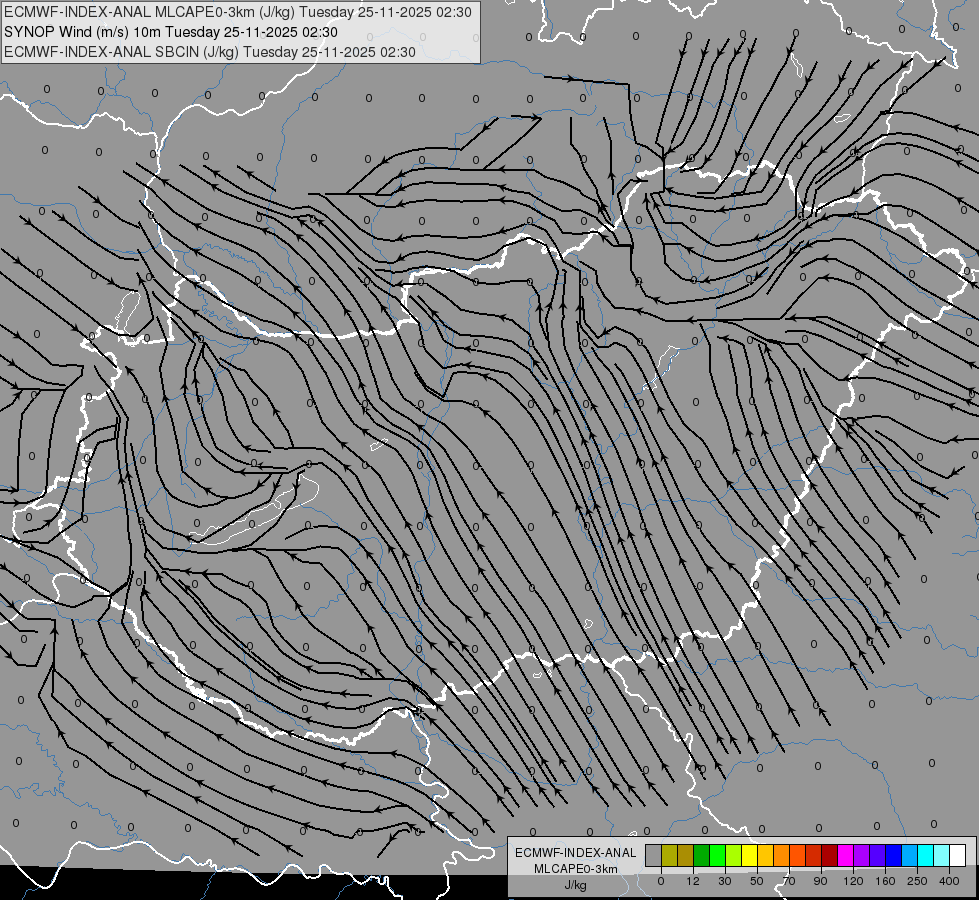Click the ECMWF-INDEX-ANAL legend label
979x900 pixels.
(576, 853)
